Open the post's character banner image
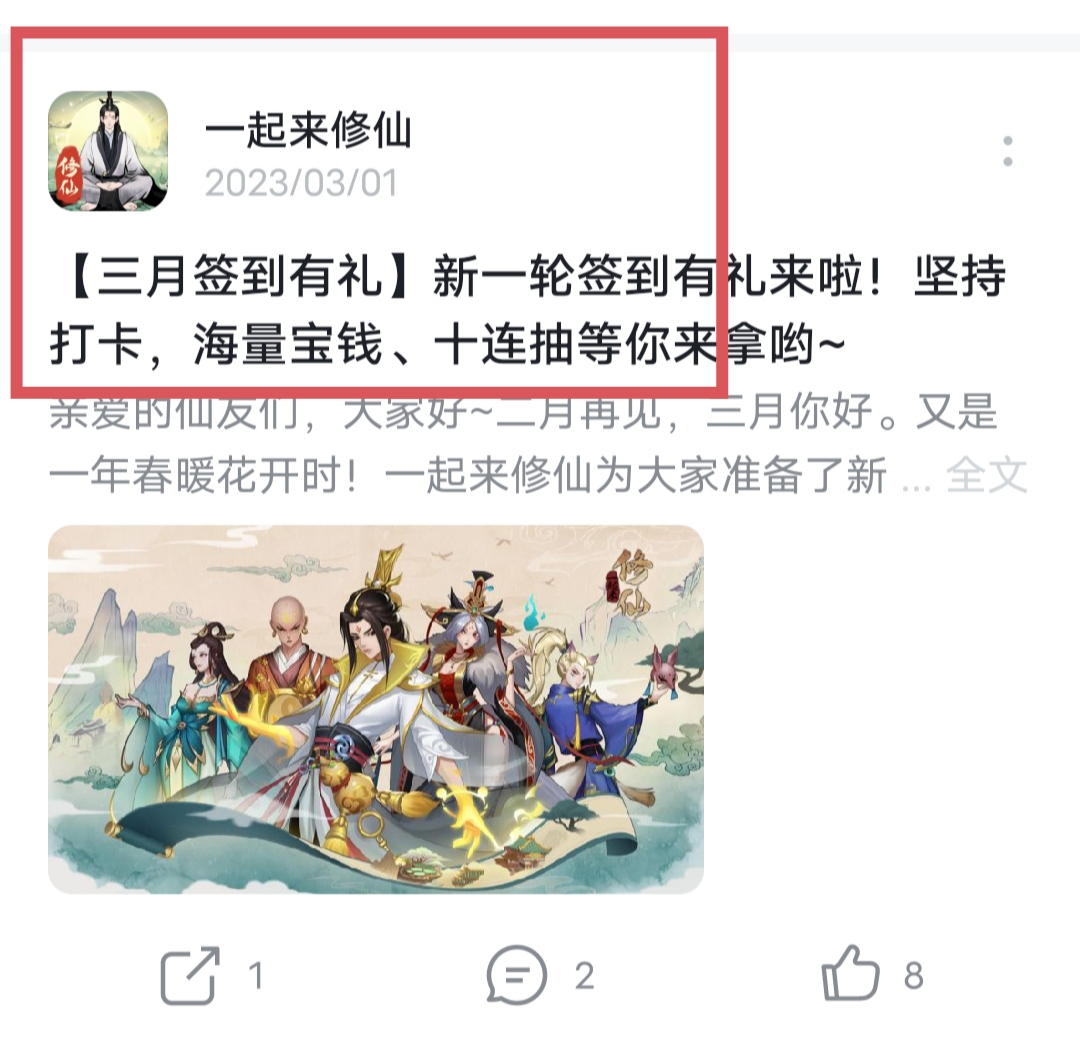Image resolution: width=1080 pixels, height=1060 pixels. [x=376, y=709]
